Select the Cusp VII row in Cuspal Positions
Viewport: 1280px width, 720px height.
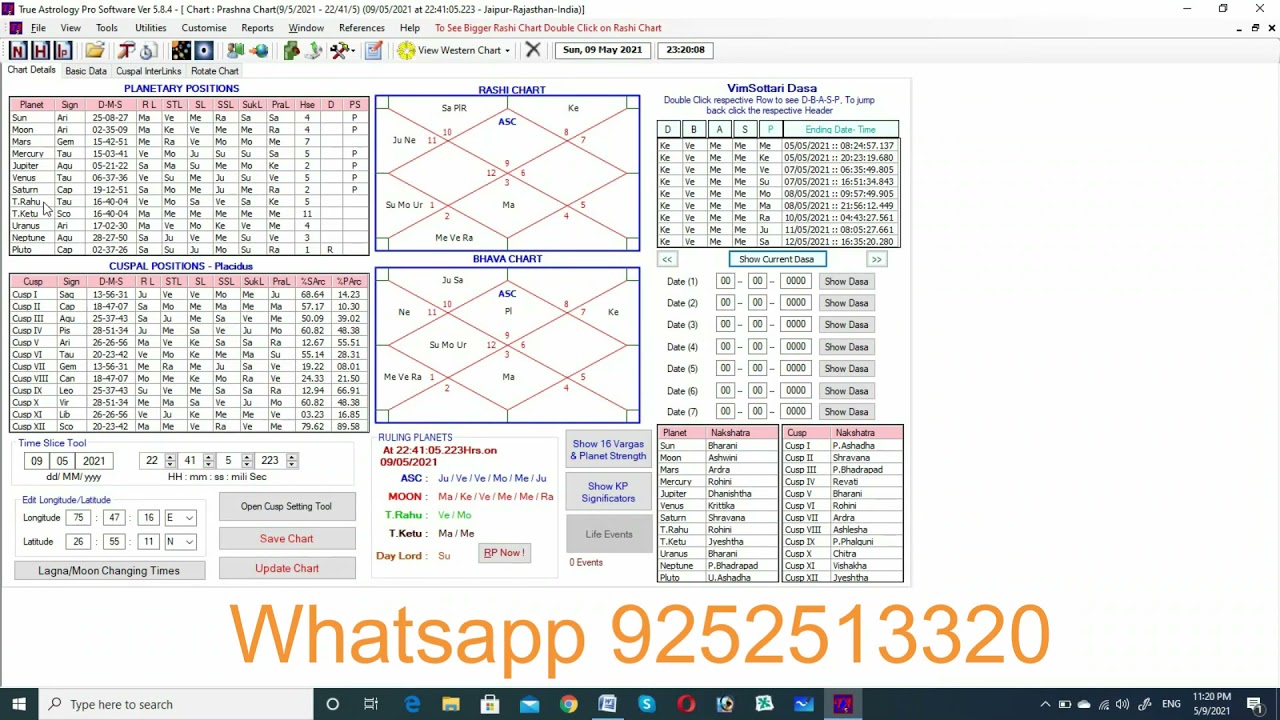point(189,367)
